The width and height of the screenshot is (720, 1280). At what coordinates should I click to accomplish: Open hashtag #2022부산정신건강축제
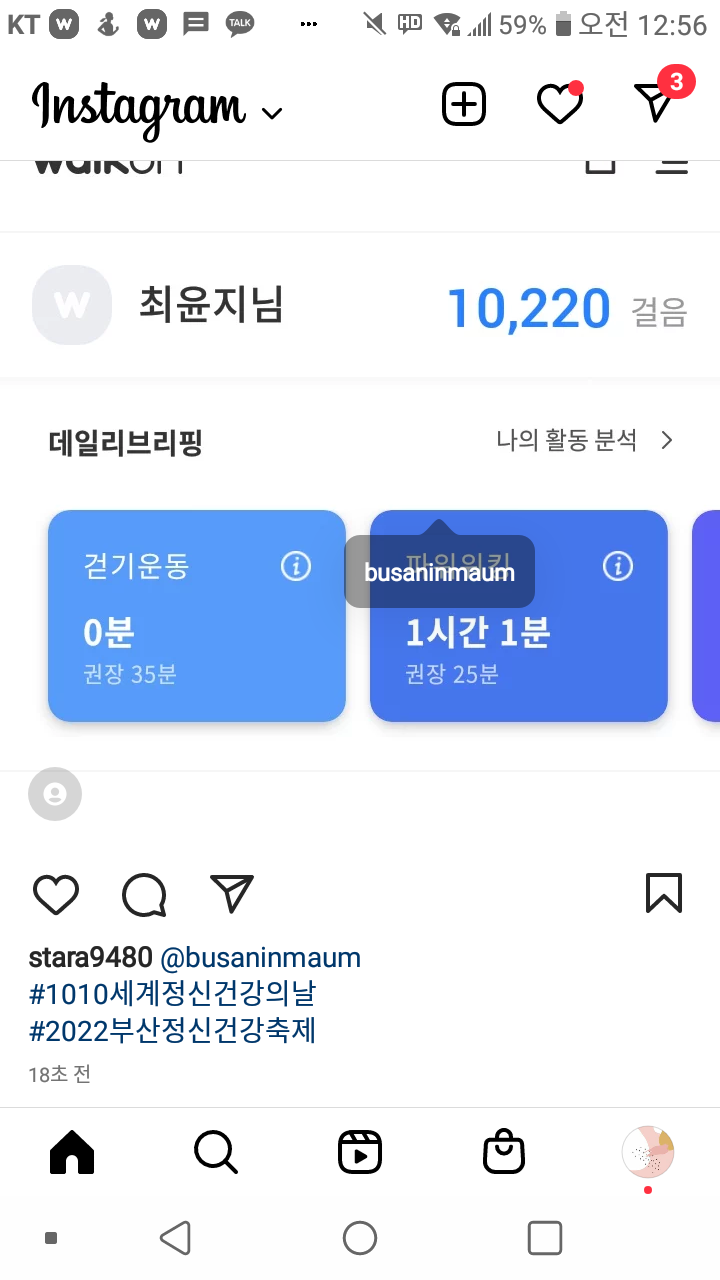tap(172, 1030)
